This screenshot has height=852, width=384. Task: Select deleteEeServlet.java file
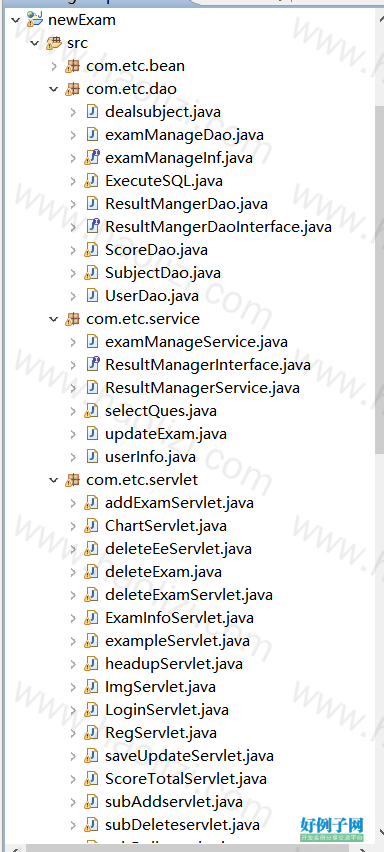[178, 549]
